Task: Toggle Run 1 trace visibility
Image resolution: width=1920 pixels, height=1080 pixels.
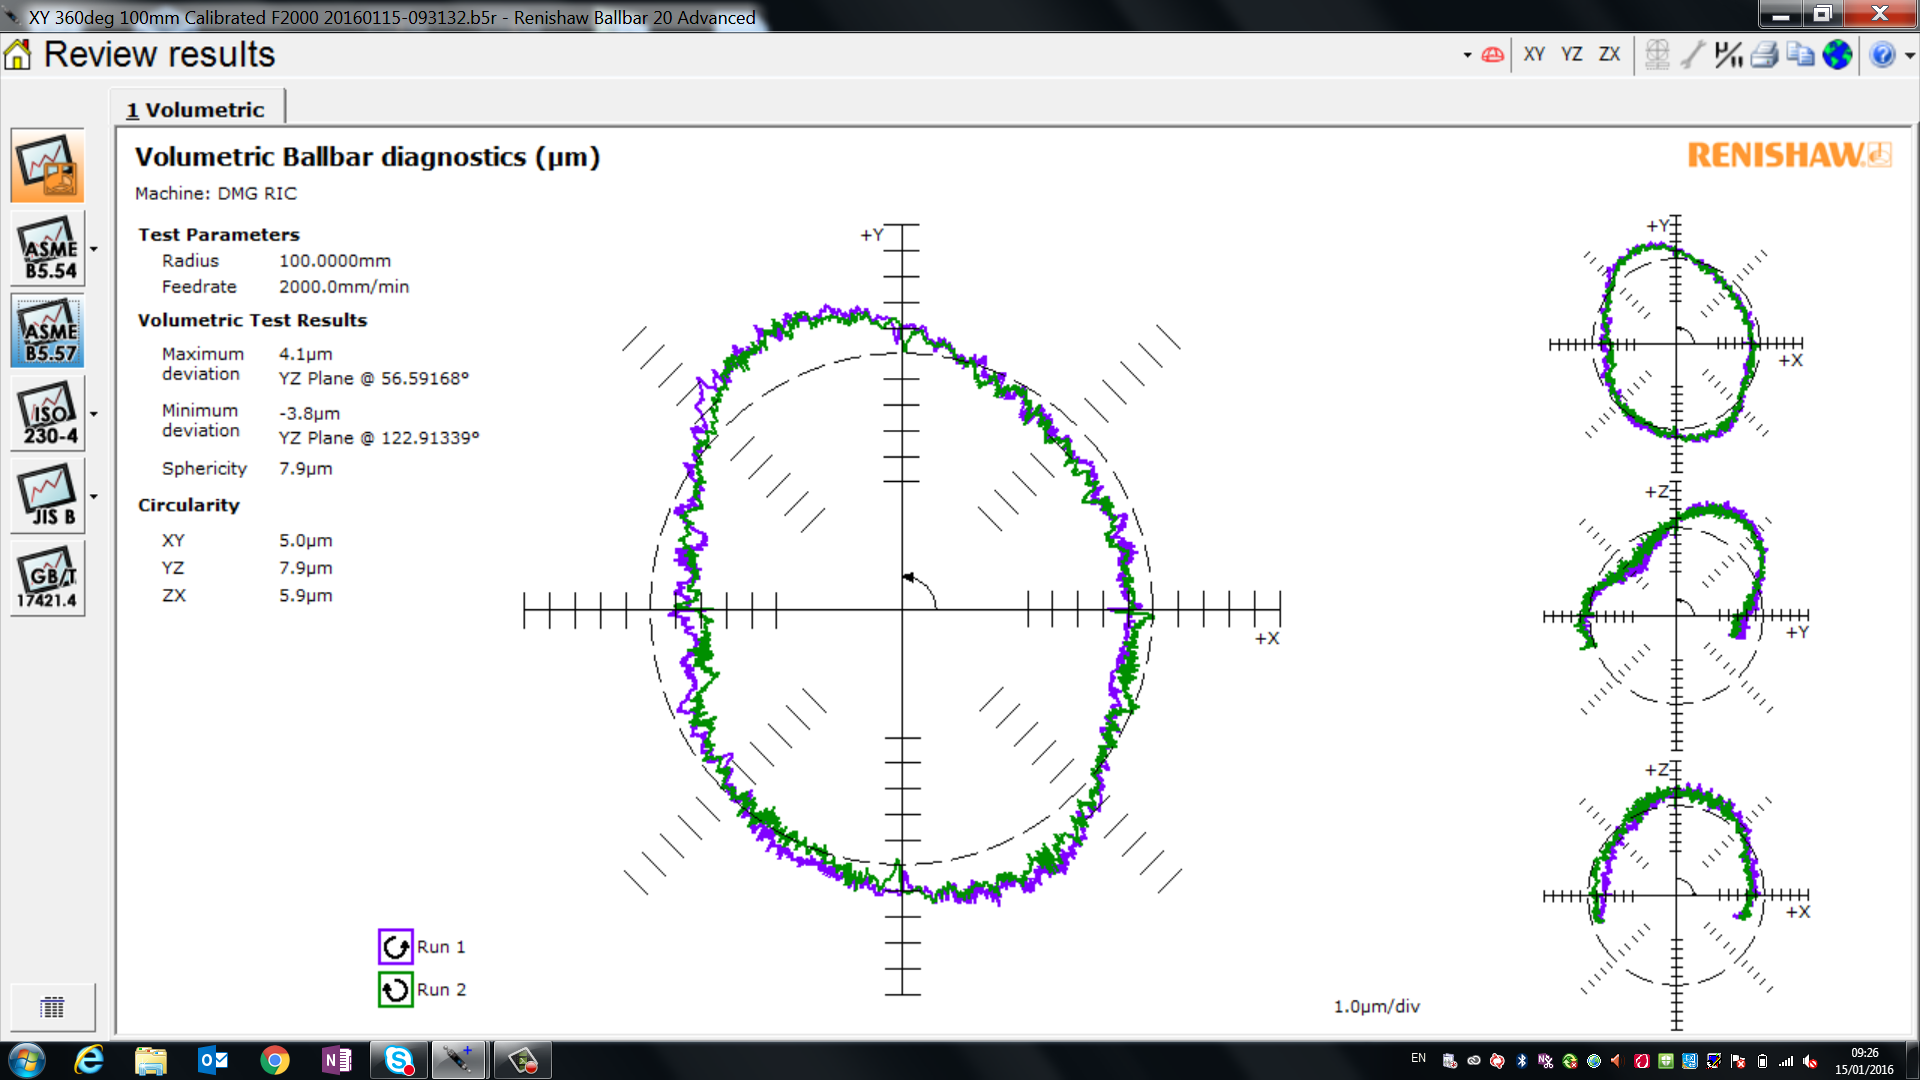Action: pos(394,946)
